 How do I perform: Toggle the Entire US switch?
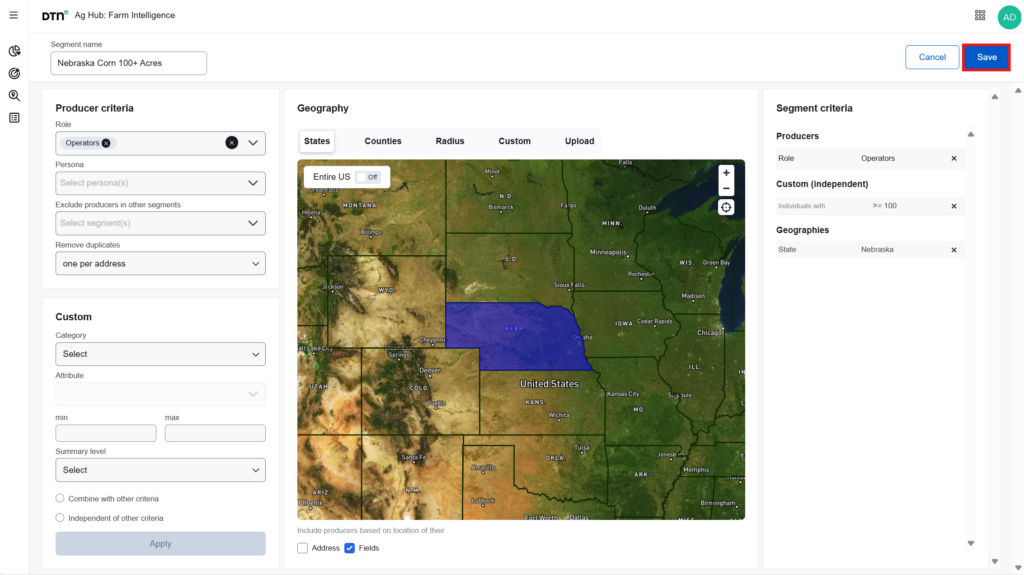point(367,177)
